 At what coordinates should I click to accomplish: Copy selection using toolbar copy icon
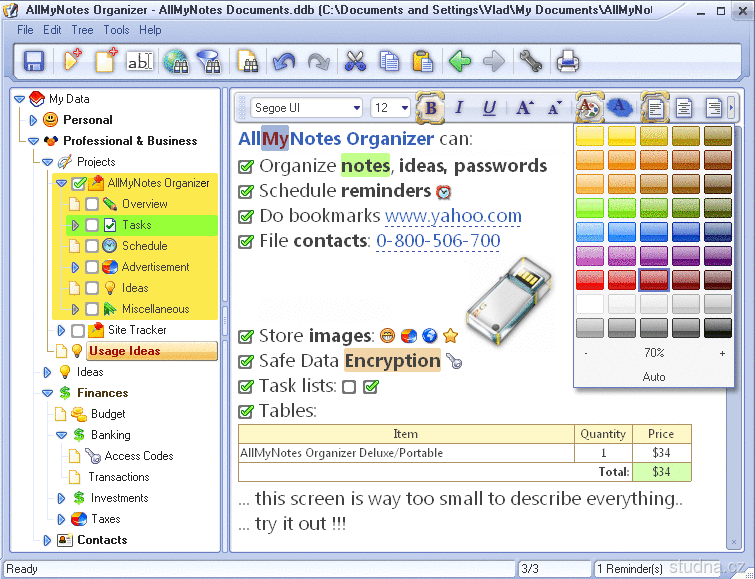pos(389,62)
